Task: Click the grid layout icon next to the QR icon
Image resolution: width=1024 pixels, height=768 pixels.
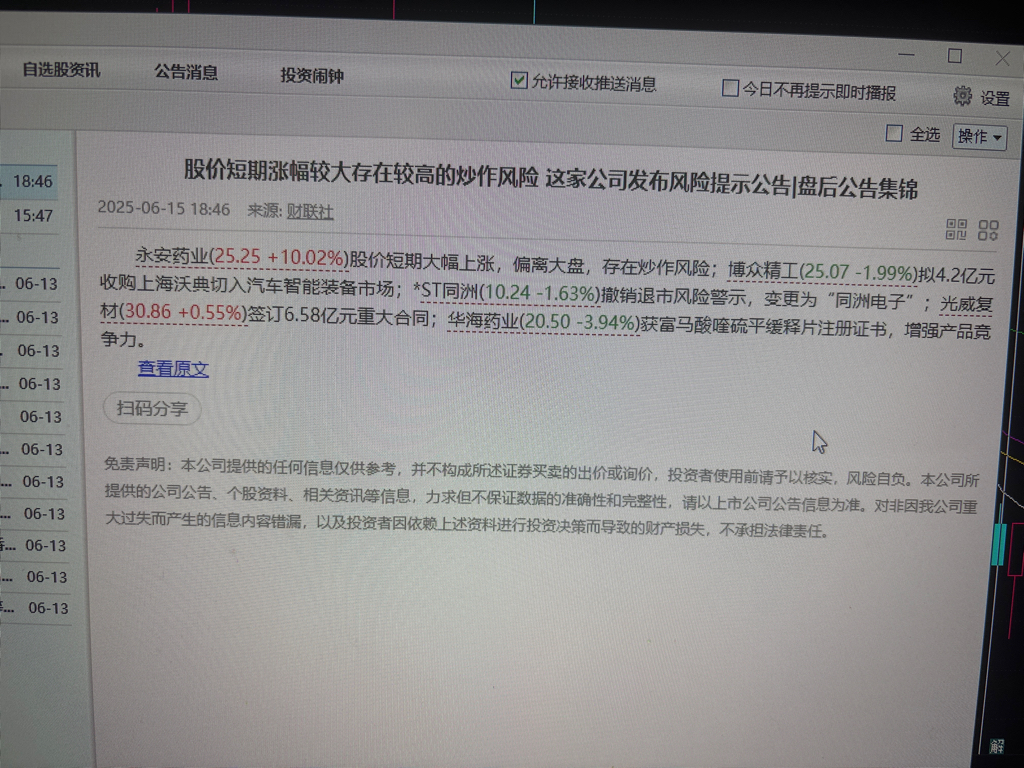Action: pyautogui.click(x=988, y=230)
